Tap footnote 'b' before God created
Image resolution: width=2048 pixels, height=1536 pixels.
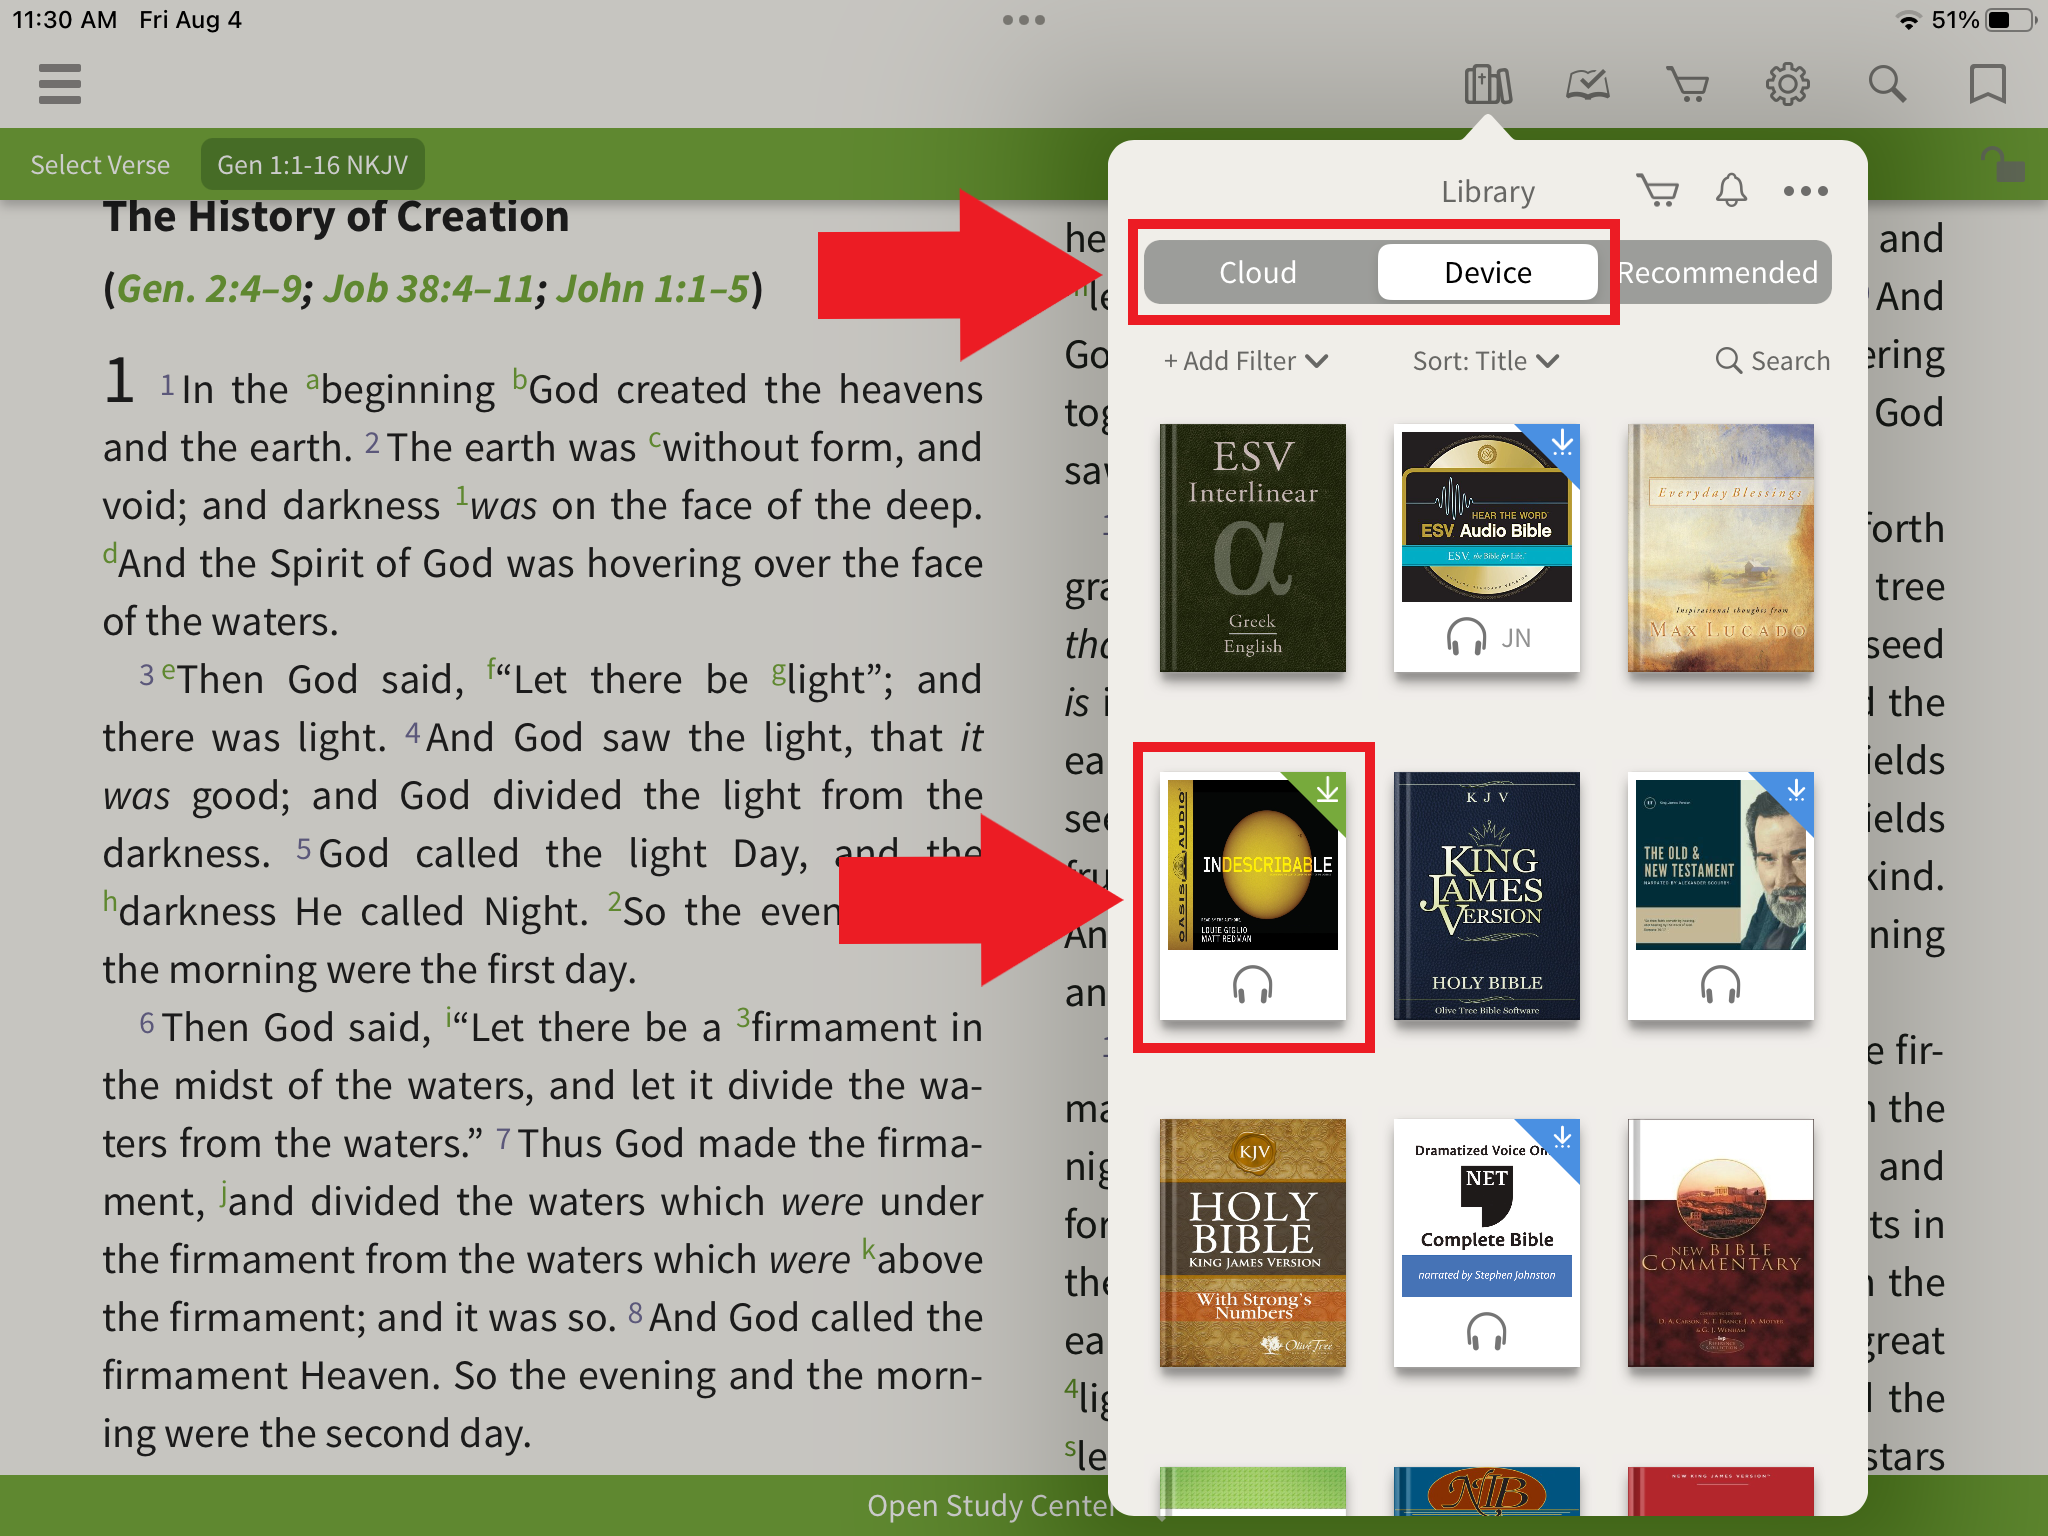519,379
